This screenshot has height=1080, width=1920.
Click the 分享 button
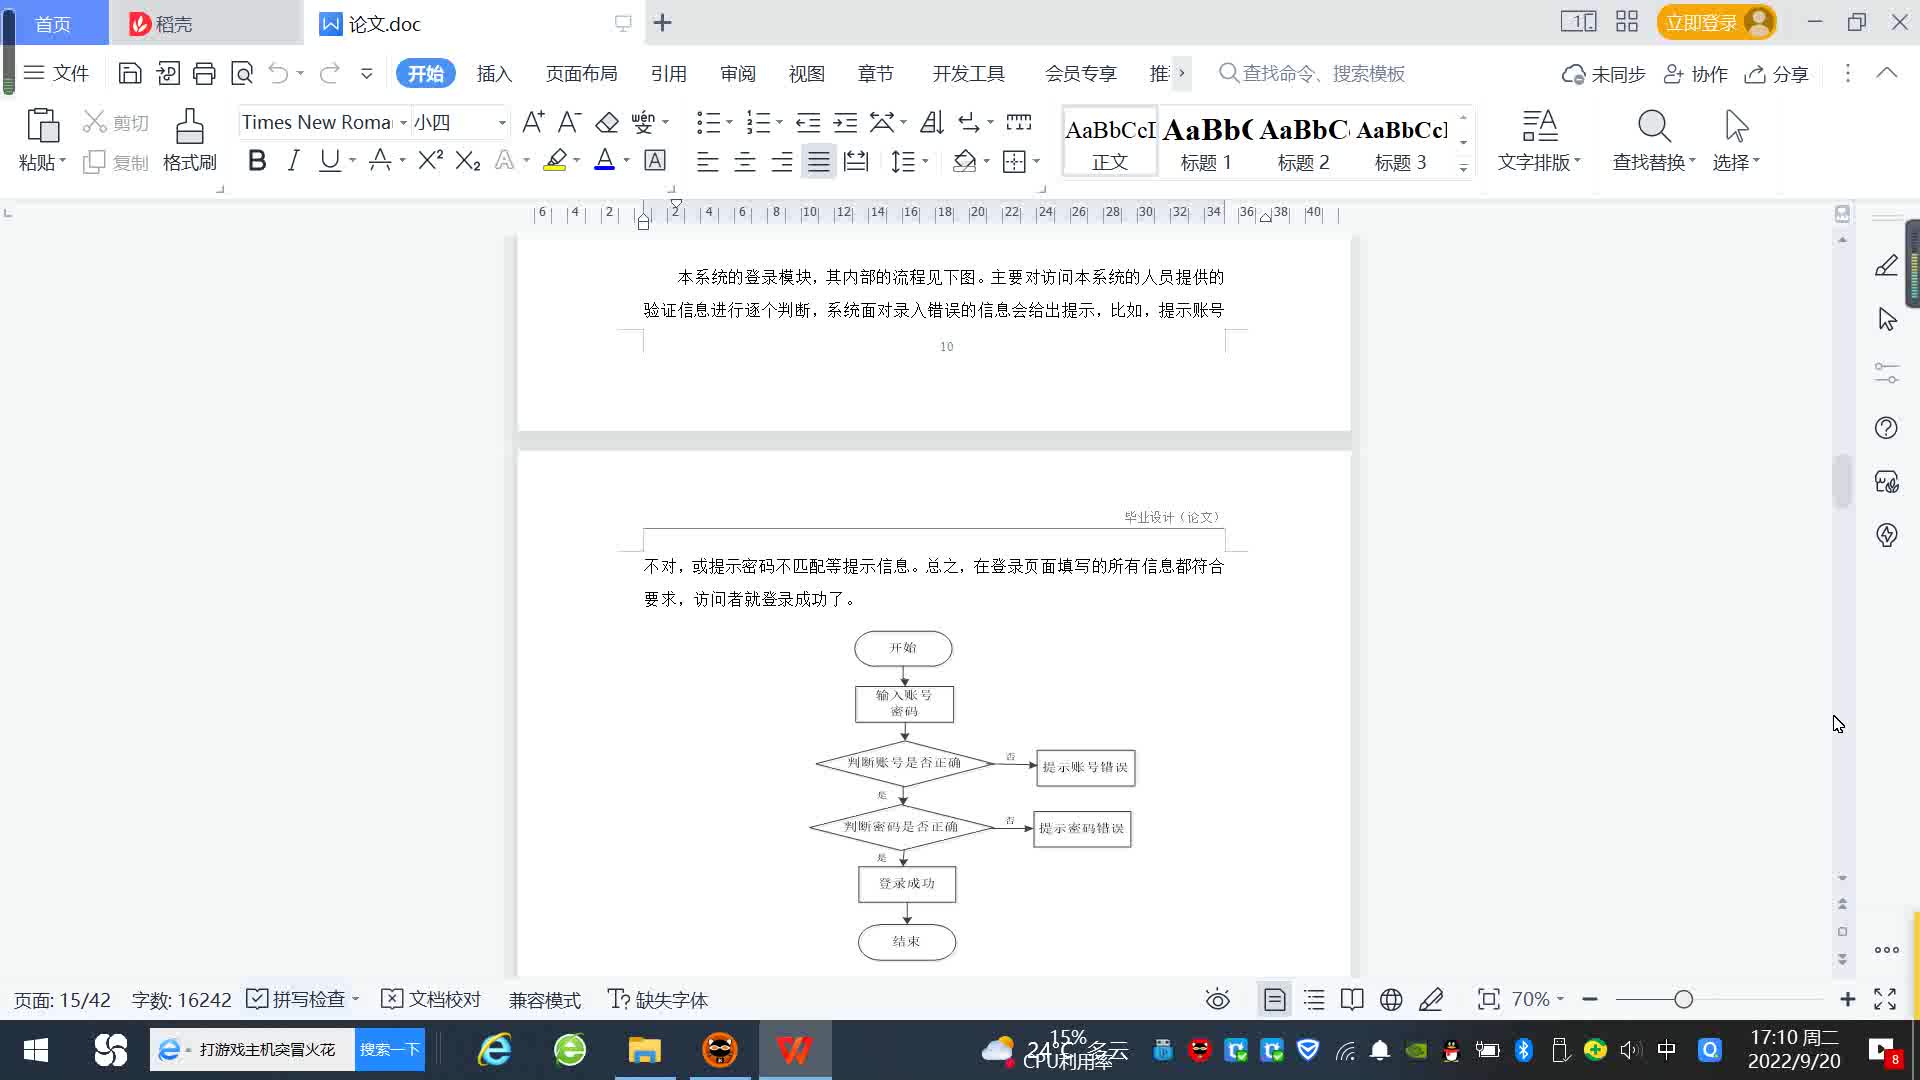1777,74
